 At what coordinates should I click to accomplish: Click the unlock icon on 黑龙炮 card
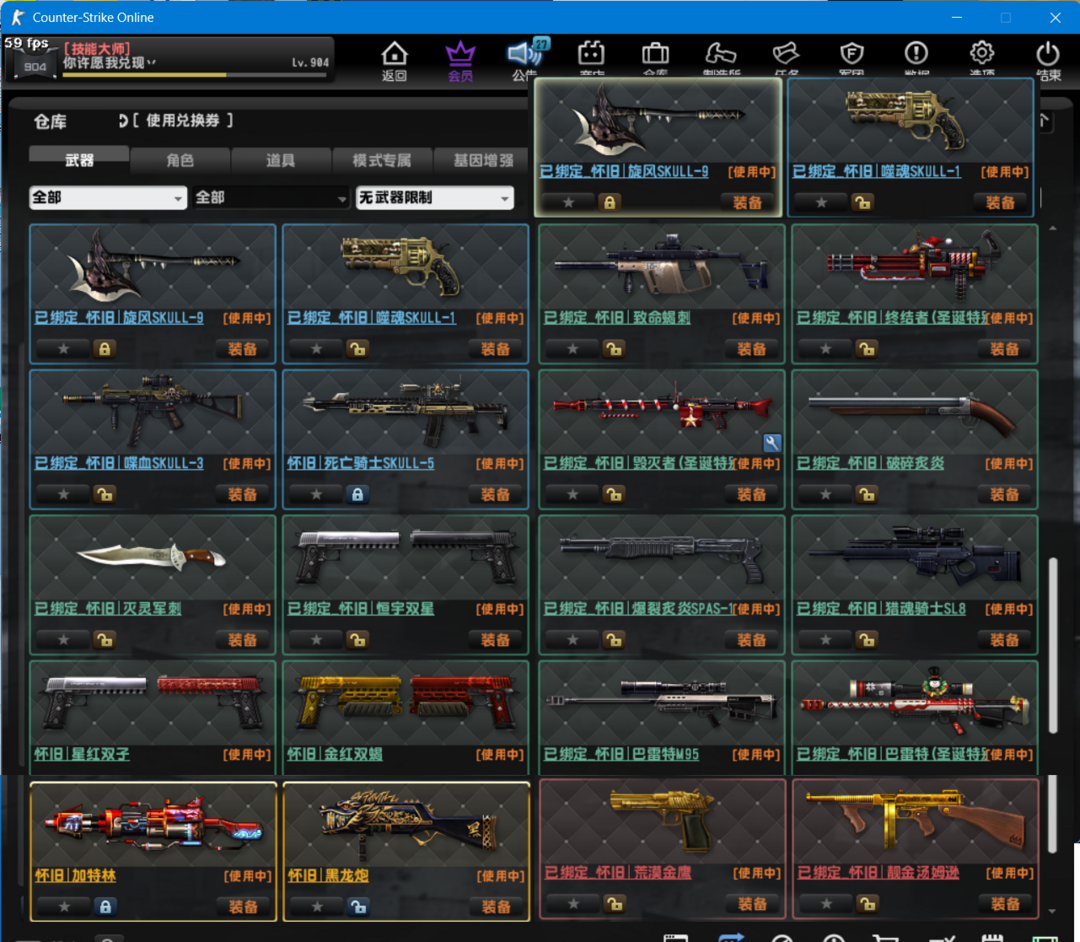[x=358, y=907]
